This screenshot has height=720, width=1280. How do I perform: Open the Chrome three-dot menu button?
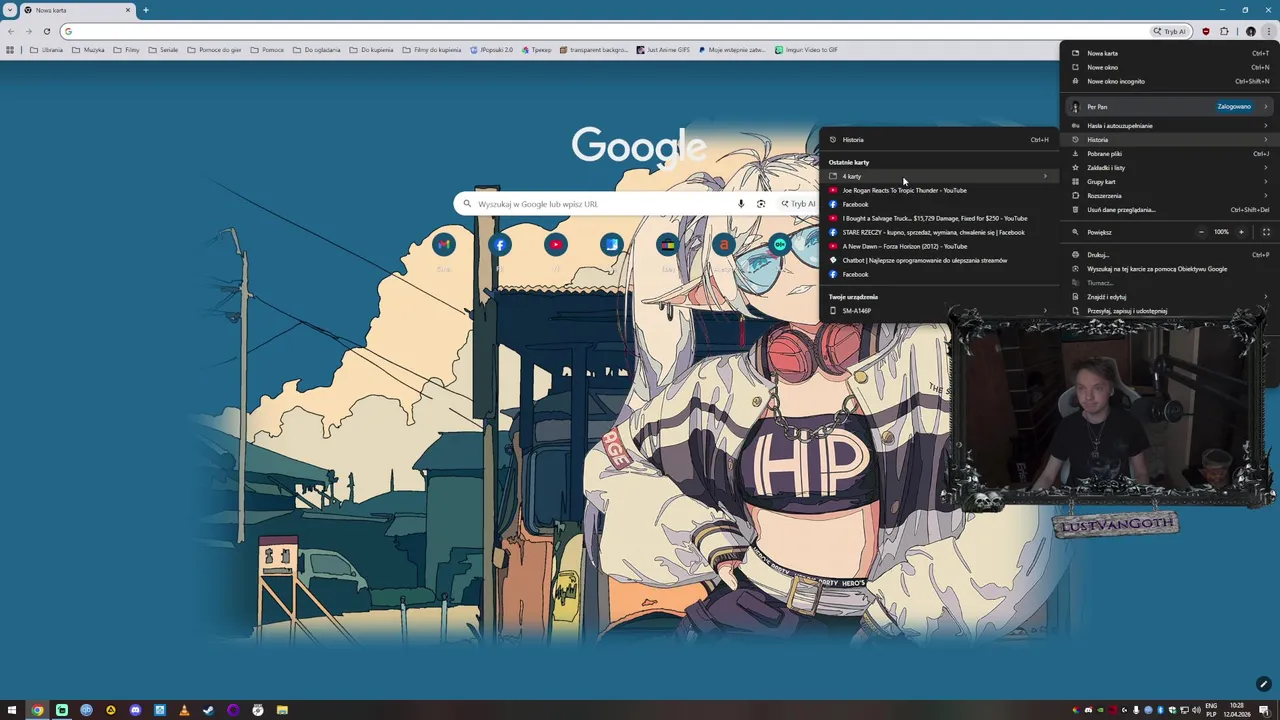pos(1268,31)
